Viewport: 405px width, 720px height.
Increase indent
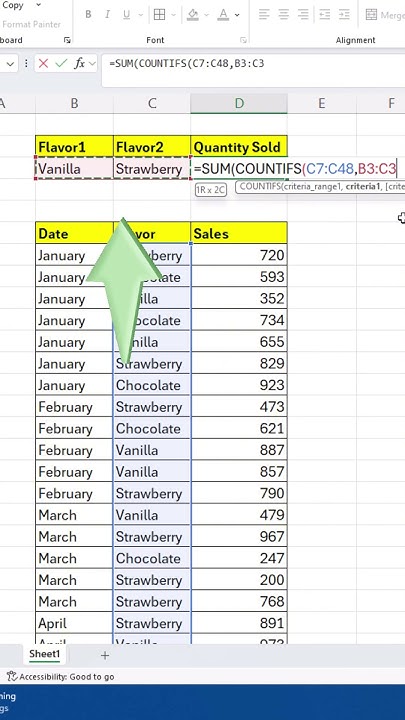(344, 15)
